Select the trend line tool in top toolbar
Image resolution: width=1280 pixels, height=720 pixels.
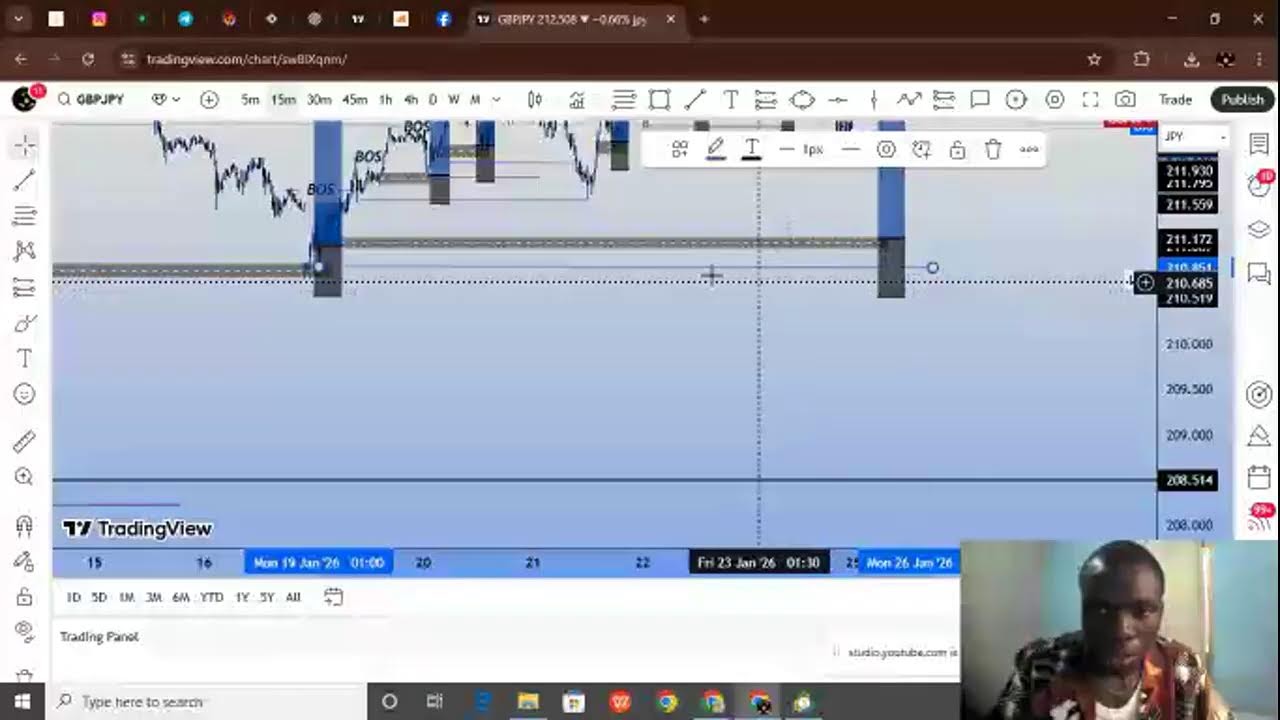point(695,100)
